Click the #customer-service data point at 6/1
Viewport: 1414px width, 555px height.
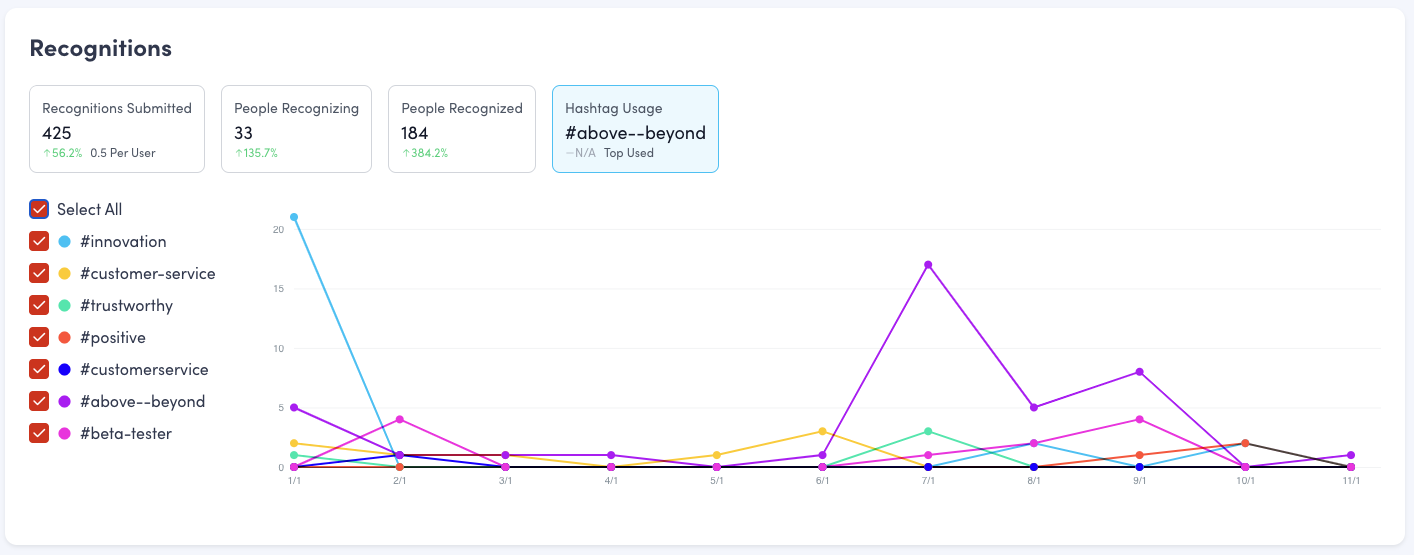pos(822,431)
